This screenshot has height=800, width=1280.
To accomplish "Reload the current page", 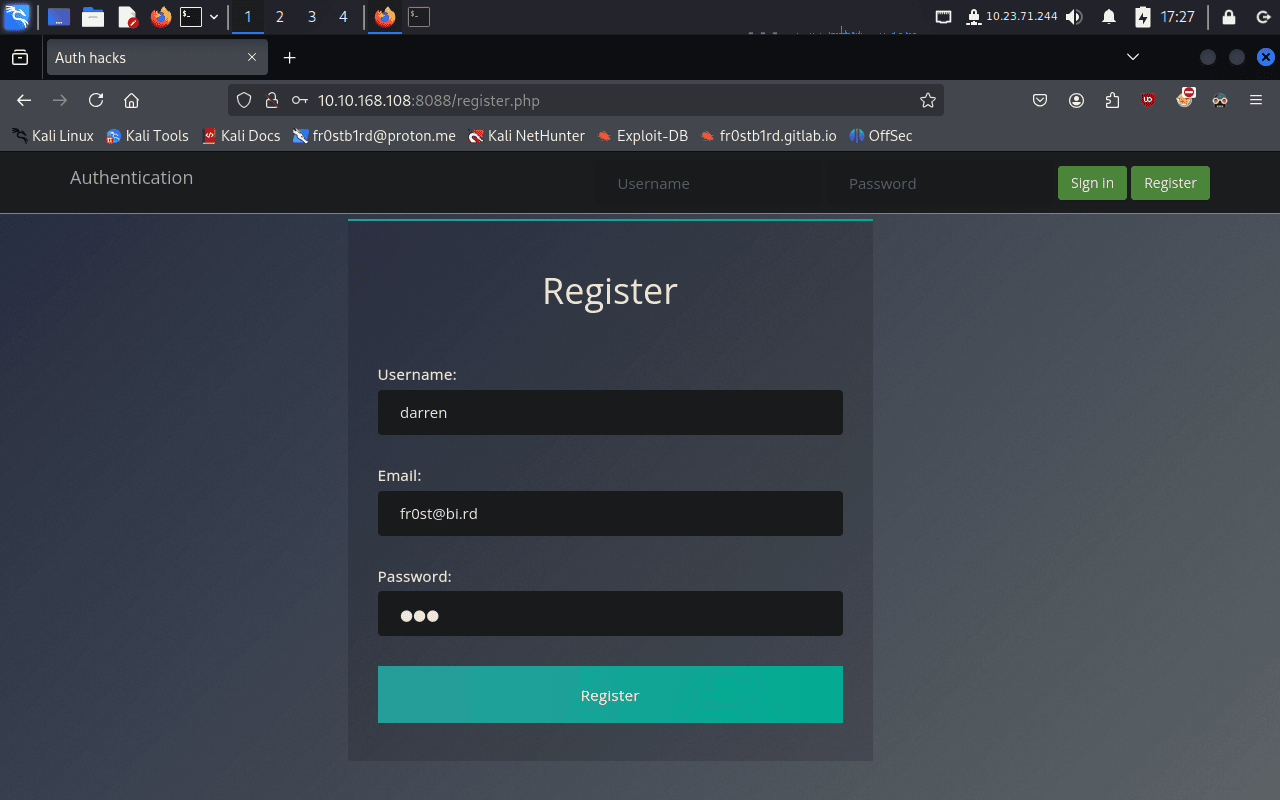I will 96,100.
